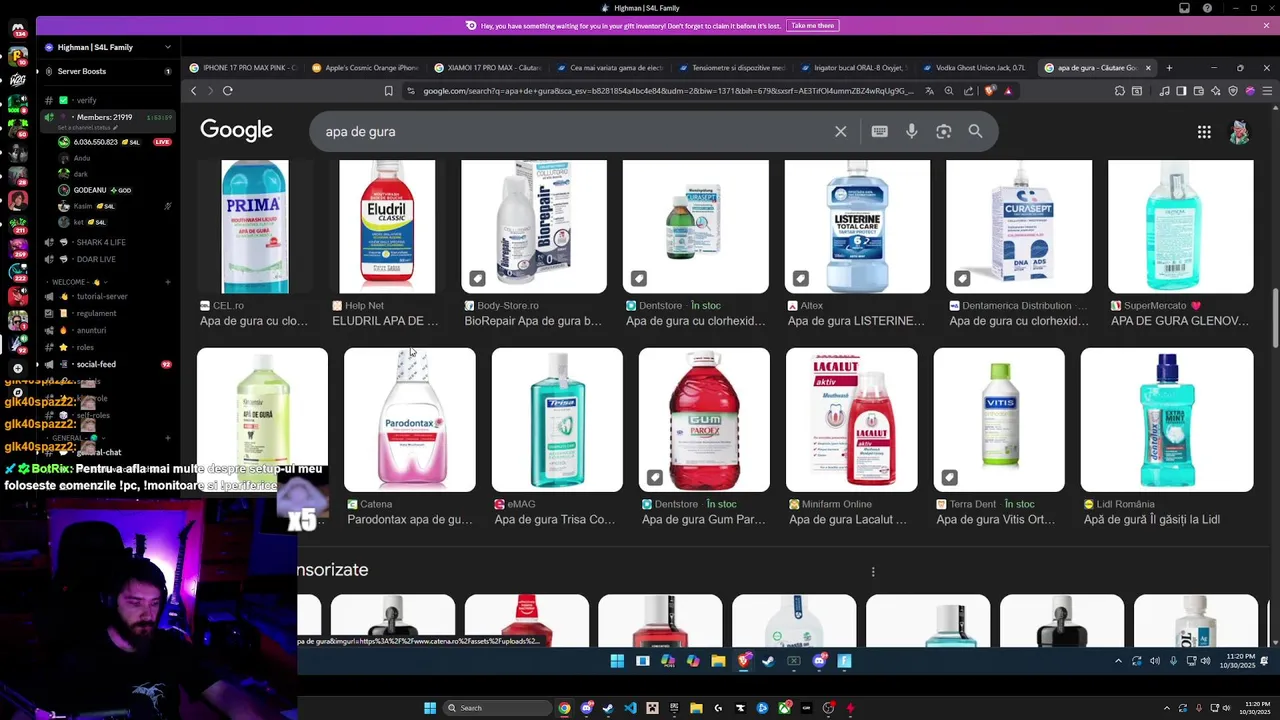Open the verify channel in Discord

pyautogui.click(x=86, y=100)
